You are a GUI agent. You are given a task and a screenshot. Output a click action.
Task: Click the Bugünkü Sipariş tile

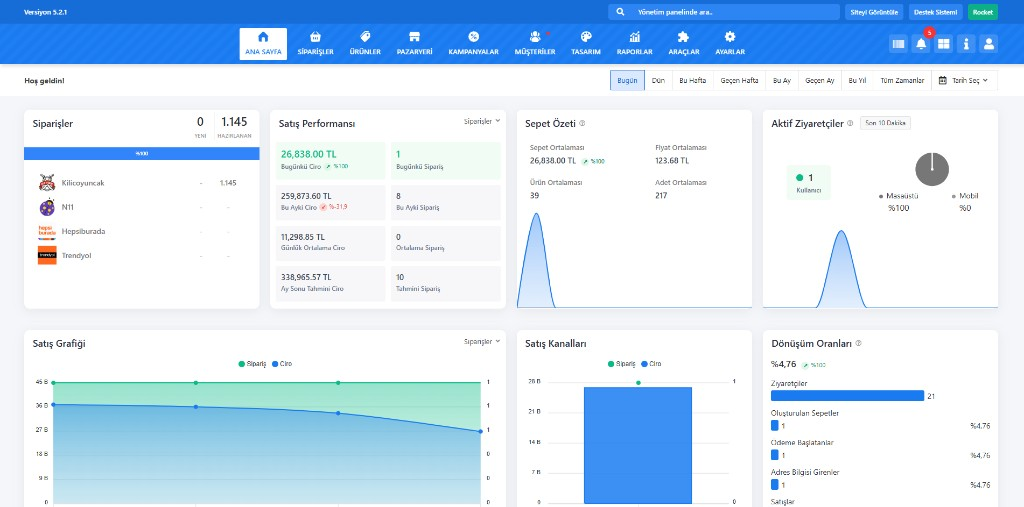click(x=445, y=160)
